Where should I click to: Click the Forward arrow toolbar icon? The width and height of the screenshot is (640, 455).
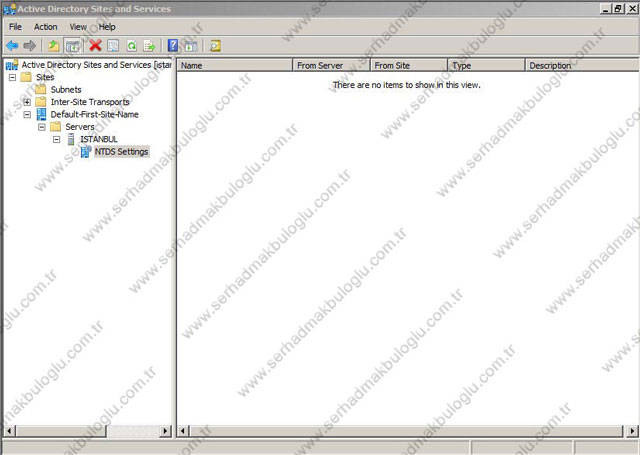(x=29, y=46)
